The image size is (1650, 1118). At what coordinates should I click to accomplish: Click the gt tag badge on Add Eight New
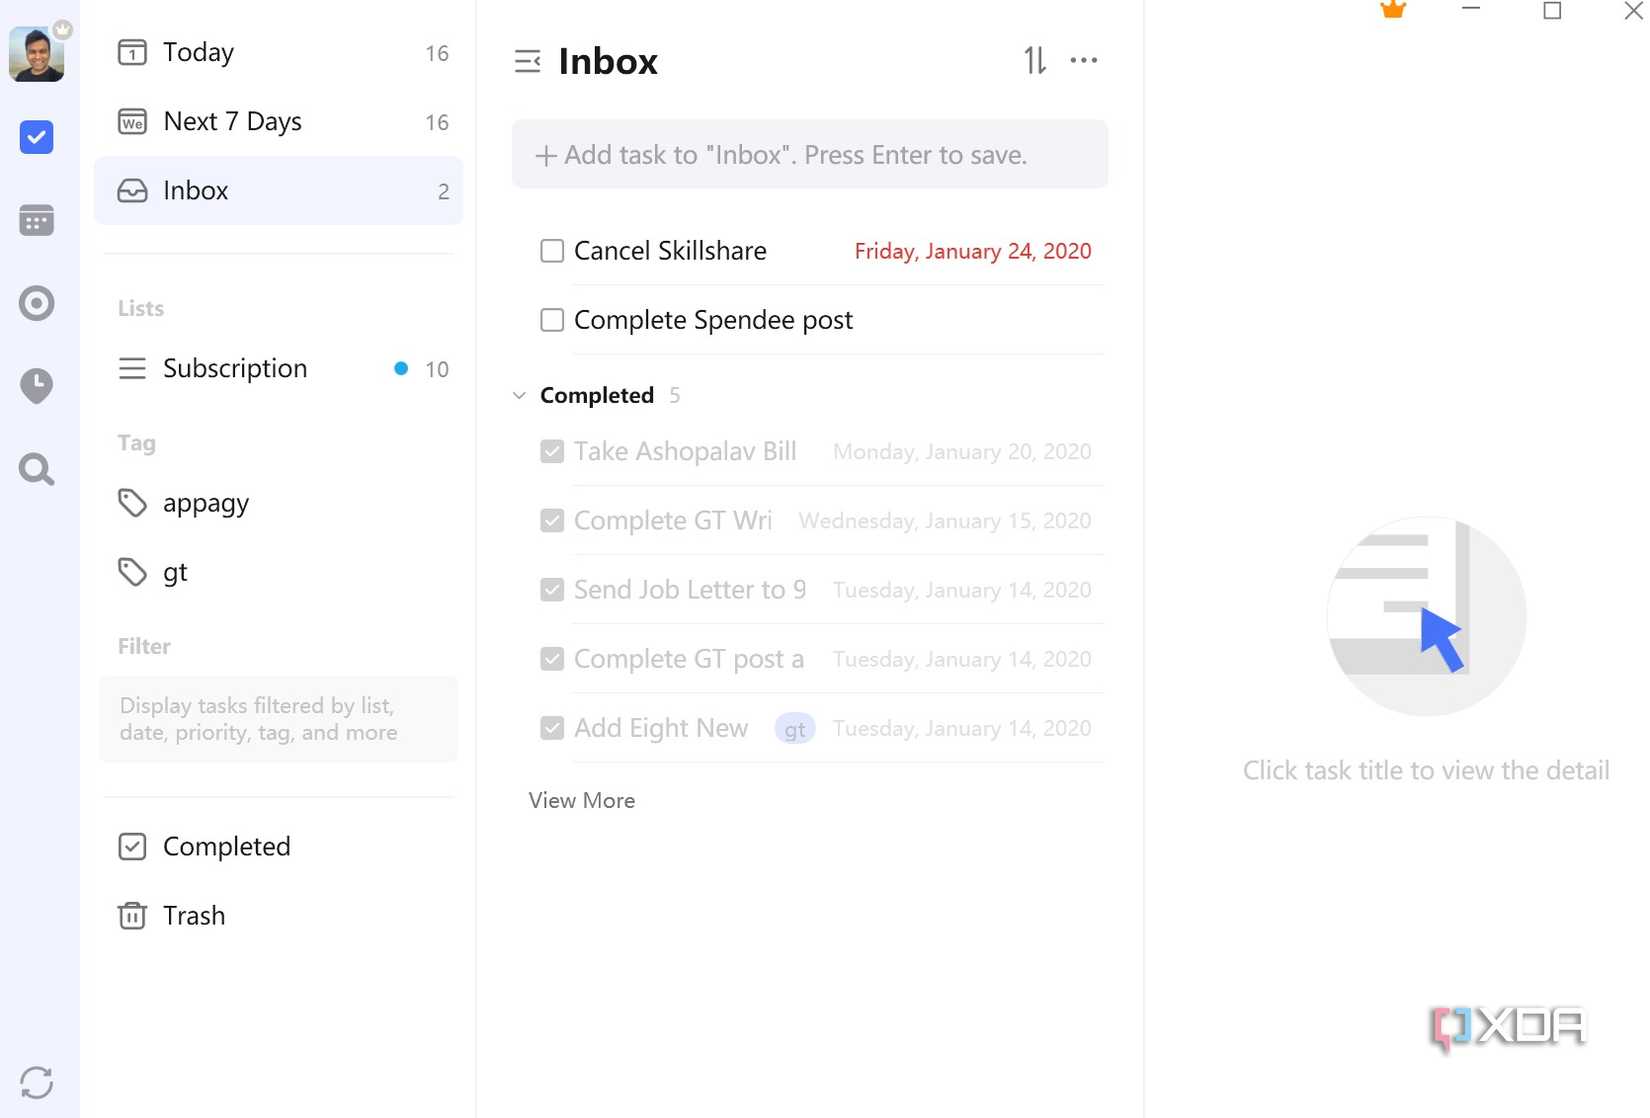pos(795,729)
